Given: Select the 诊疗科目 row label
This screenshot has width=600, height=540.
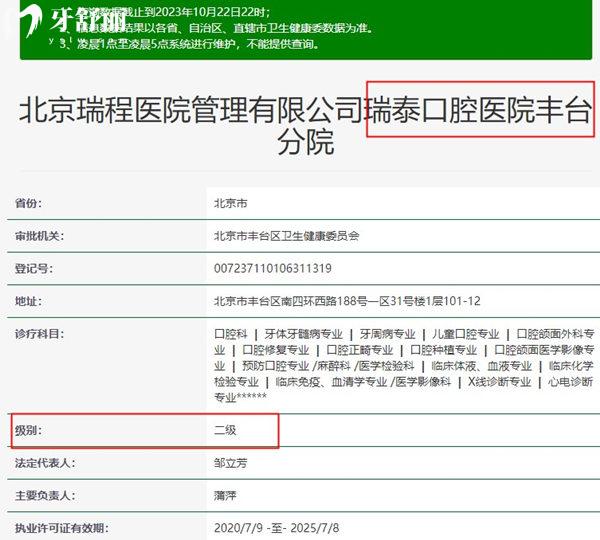Looking at the screenshot, I should pos(39,334).
